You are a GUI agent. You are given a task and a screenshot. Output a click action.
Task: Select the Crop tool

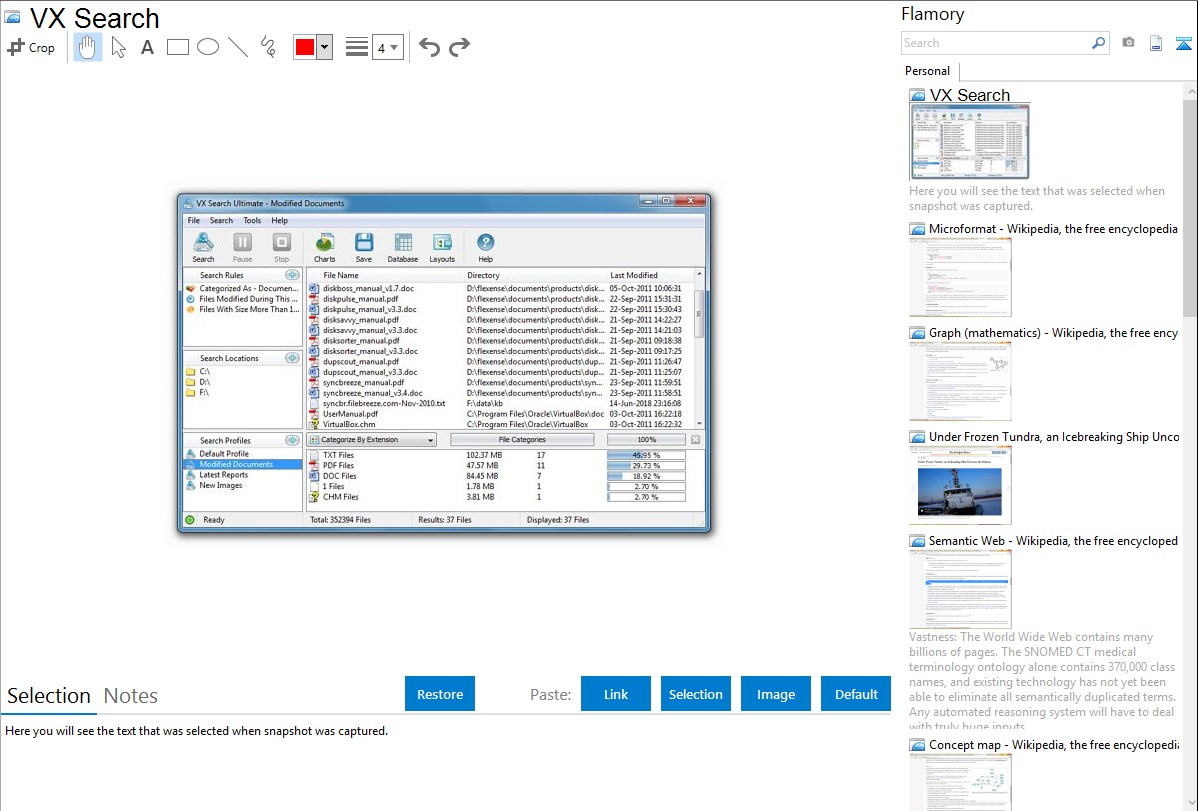pyautogui.click(x=31, y=47)
